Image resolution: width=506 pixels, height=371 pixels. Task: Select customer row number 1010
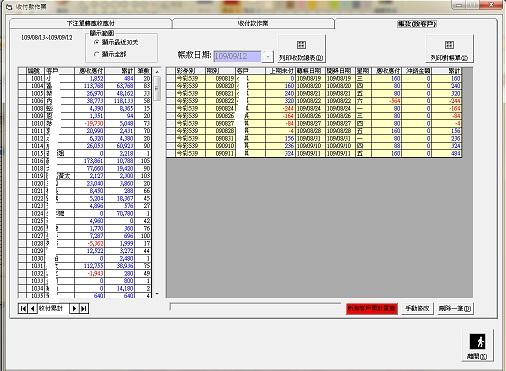click(85, 123)
